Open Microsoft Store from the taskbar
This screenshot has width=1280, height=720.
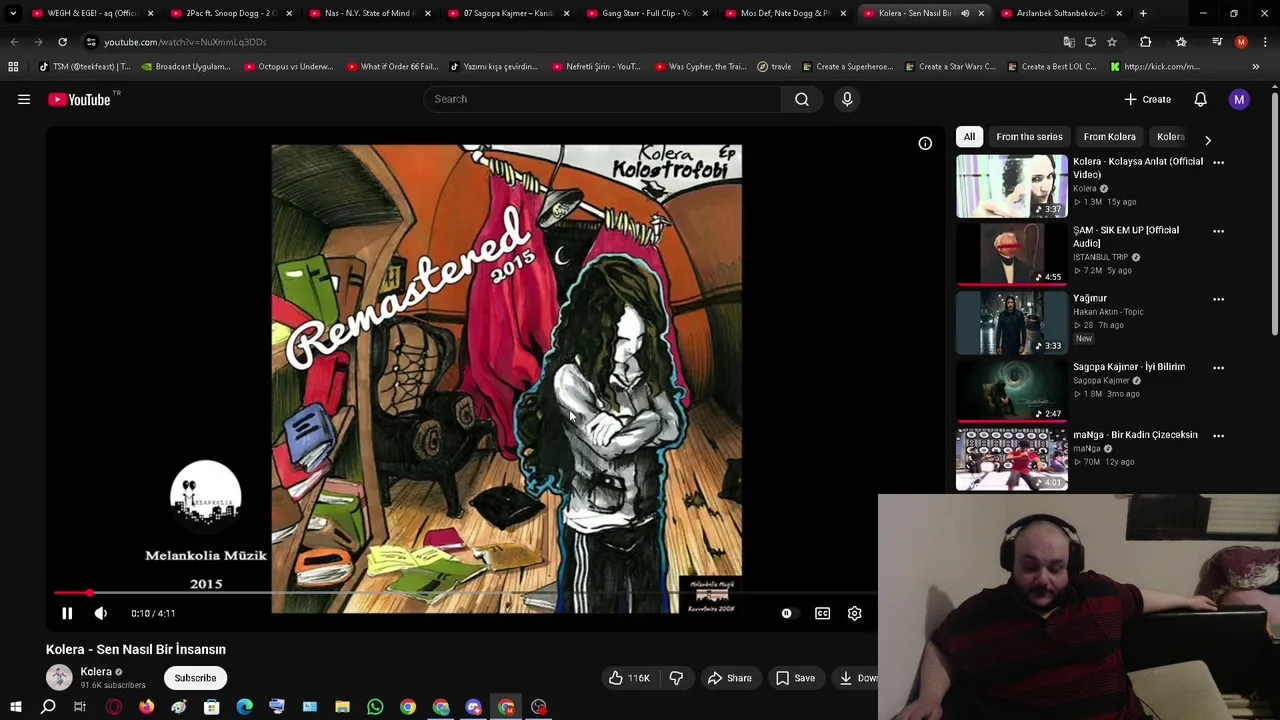point(211,707)
